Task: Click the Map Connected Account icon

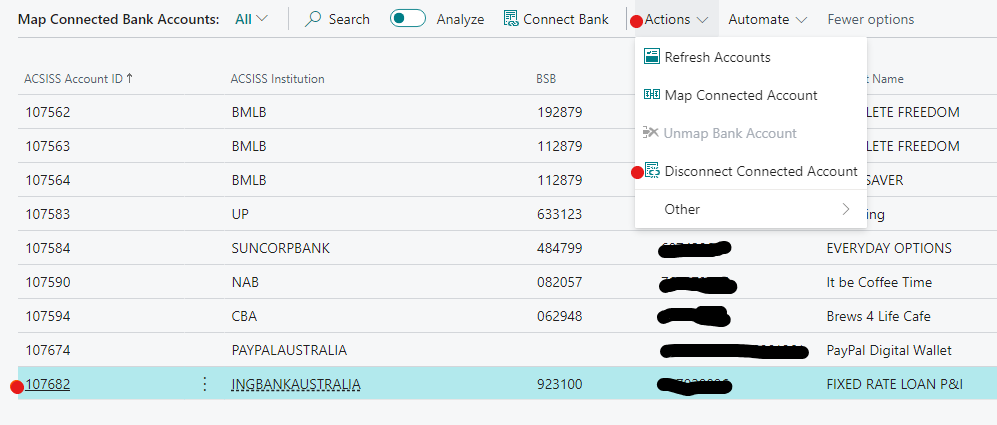Action: [651, 95]
